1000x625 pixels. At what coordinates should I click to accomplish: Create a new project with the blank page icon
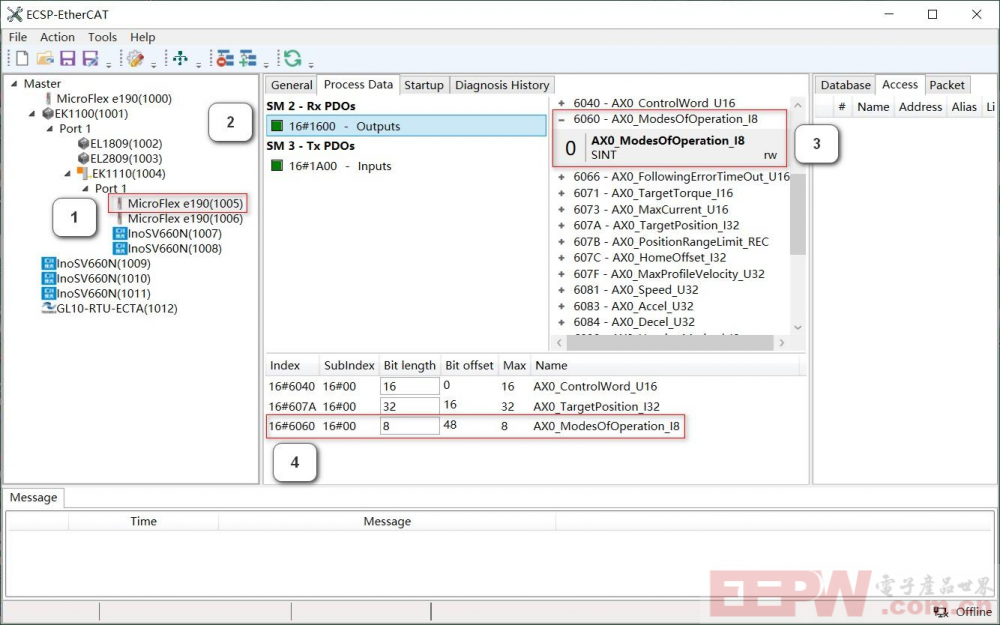(22, 59)
